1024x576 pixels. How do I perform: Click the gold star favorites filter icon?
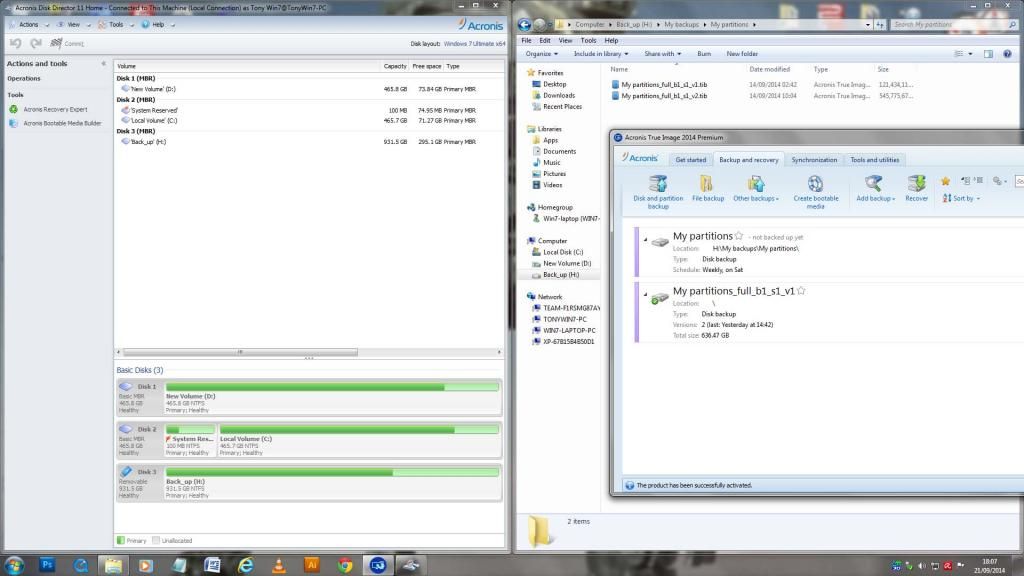(945, 181)
